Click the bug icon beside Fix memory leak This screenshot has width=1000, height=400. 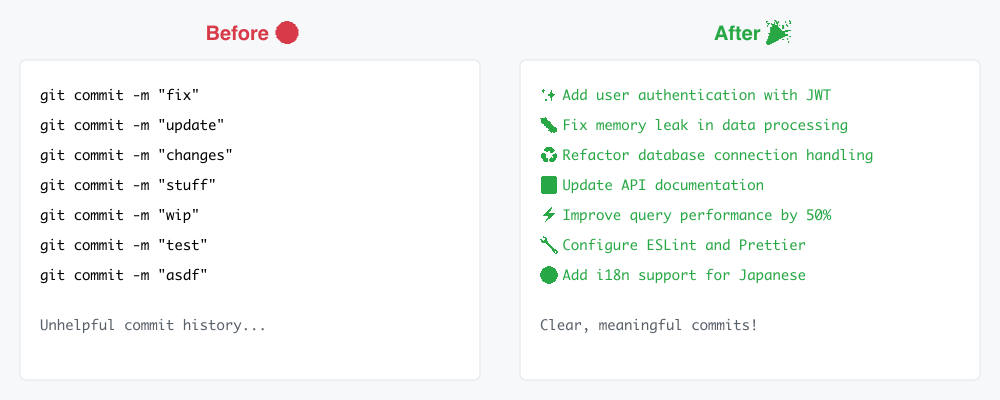(x=548, y=125)
